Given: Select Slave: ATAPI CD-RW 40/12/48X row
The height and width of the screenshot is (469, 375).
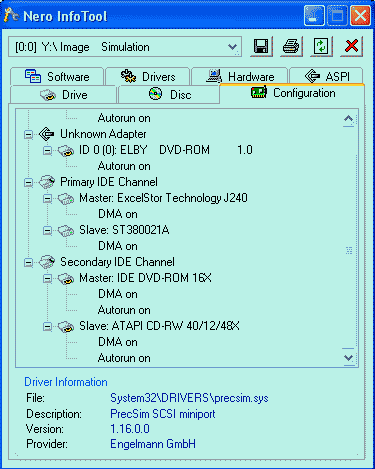Looking at the screenshot, I should tap(159, 326).
